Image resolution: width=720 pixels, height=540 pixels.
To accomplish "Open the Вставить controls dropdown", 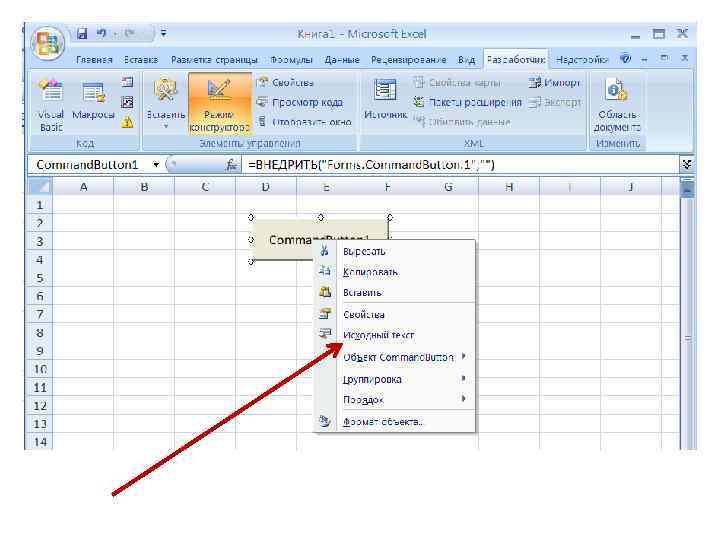I will click(x=166, y=103).
